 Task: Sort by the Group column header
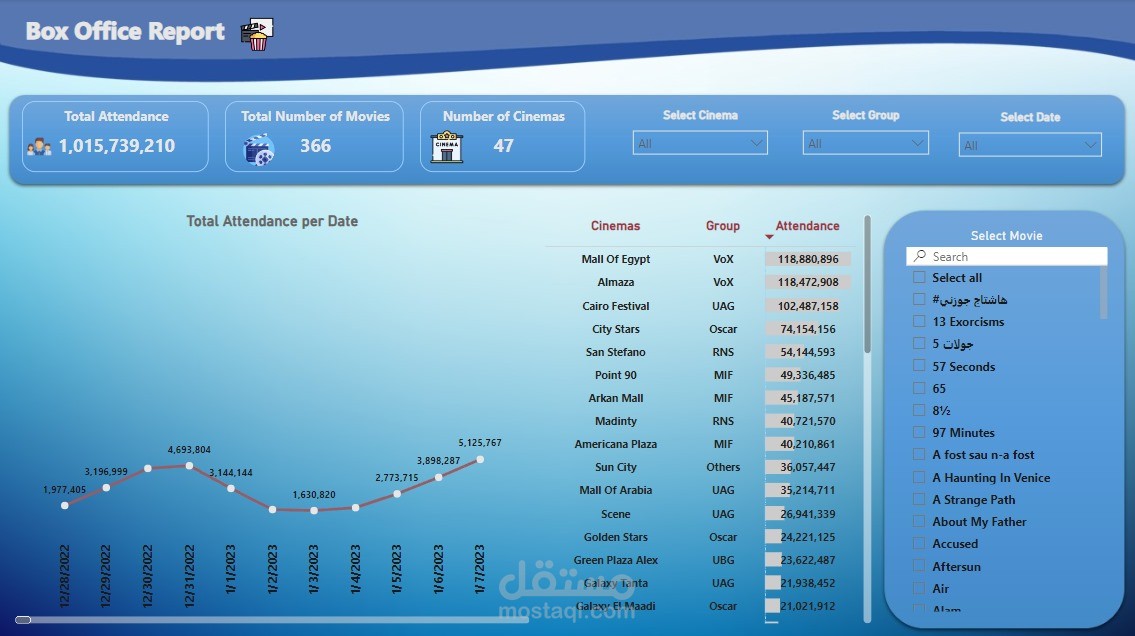(722, 226)
